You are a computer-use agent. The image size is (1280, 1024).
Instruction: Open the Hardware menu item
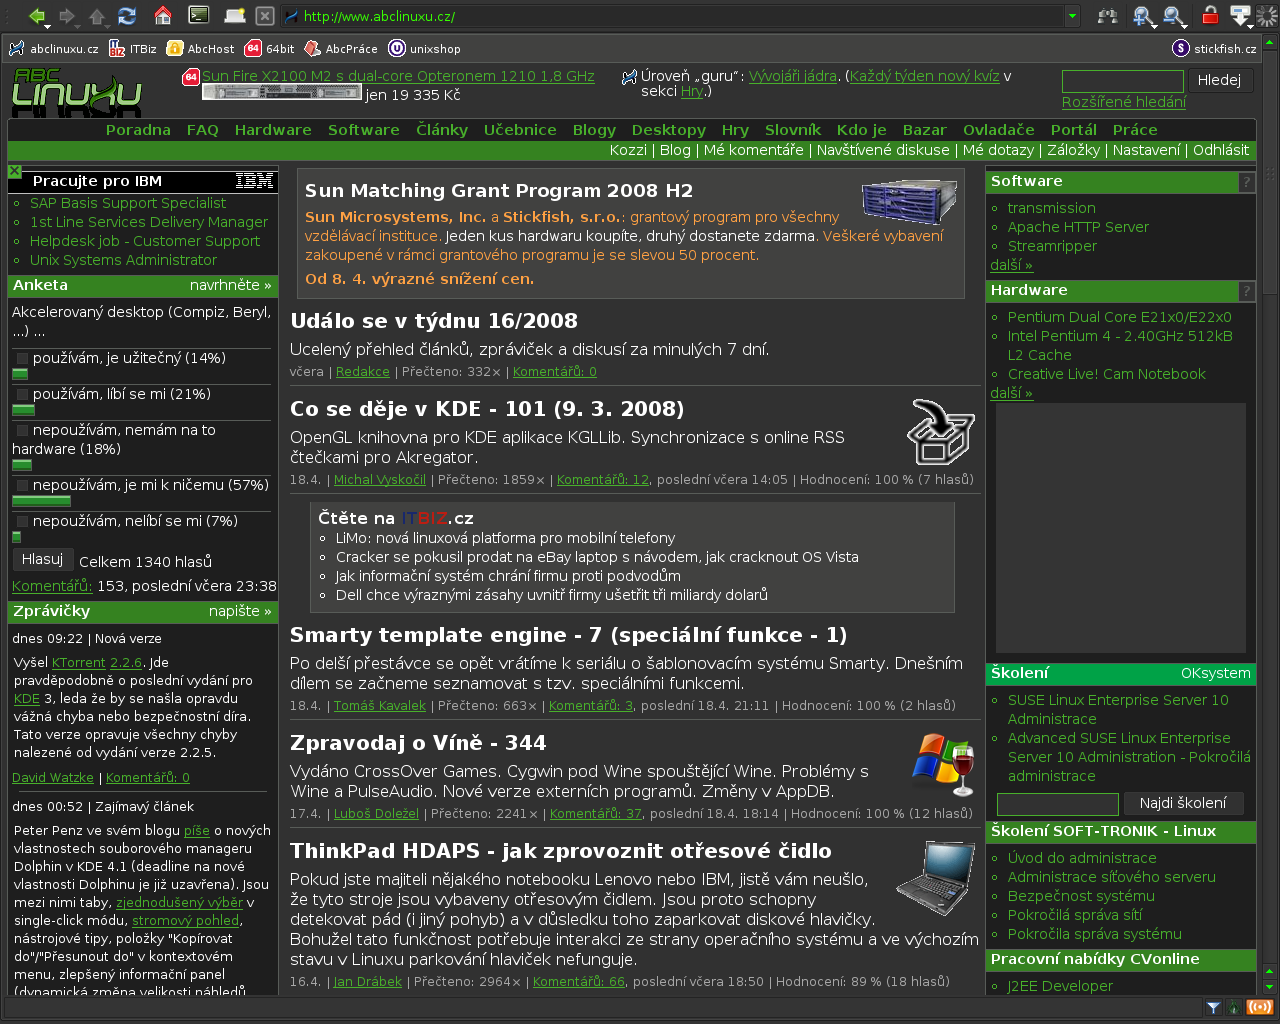coord(273,130)
